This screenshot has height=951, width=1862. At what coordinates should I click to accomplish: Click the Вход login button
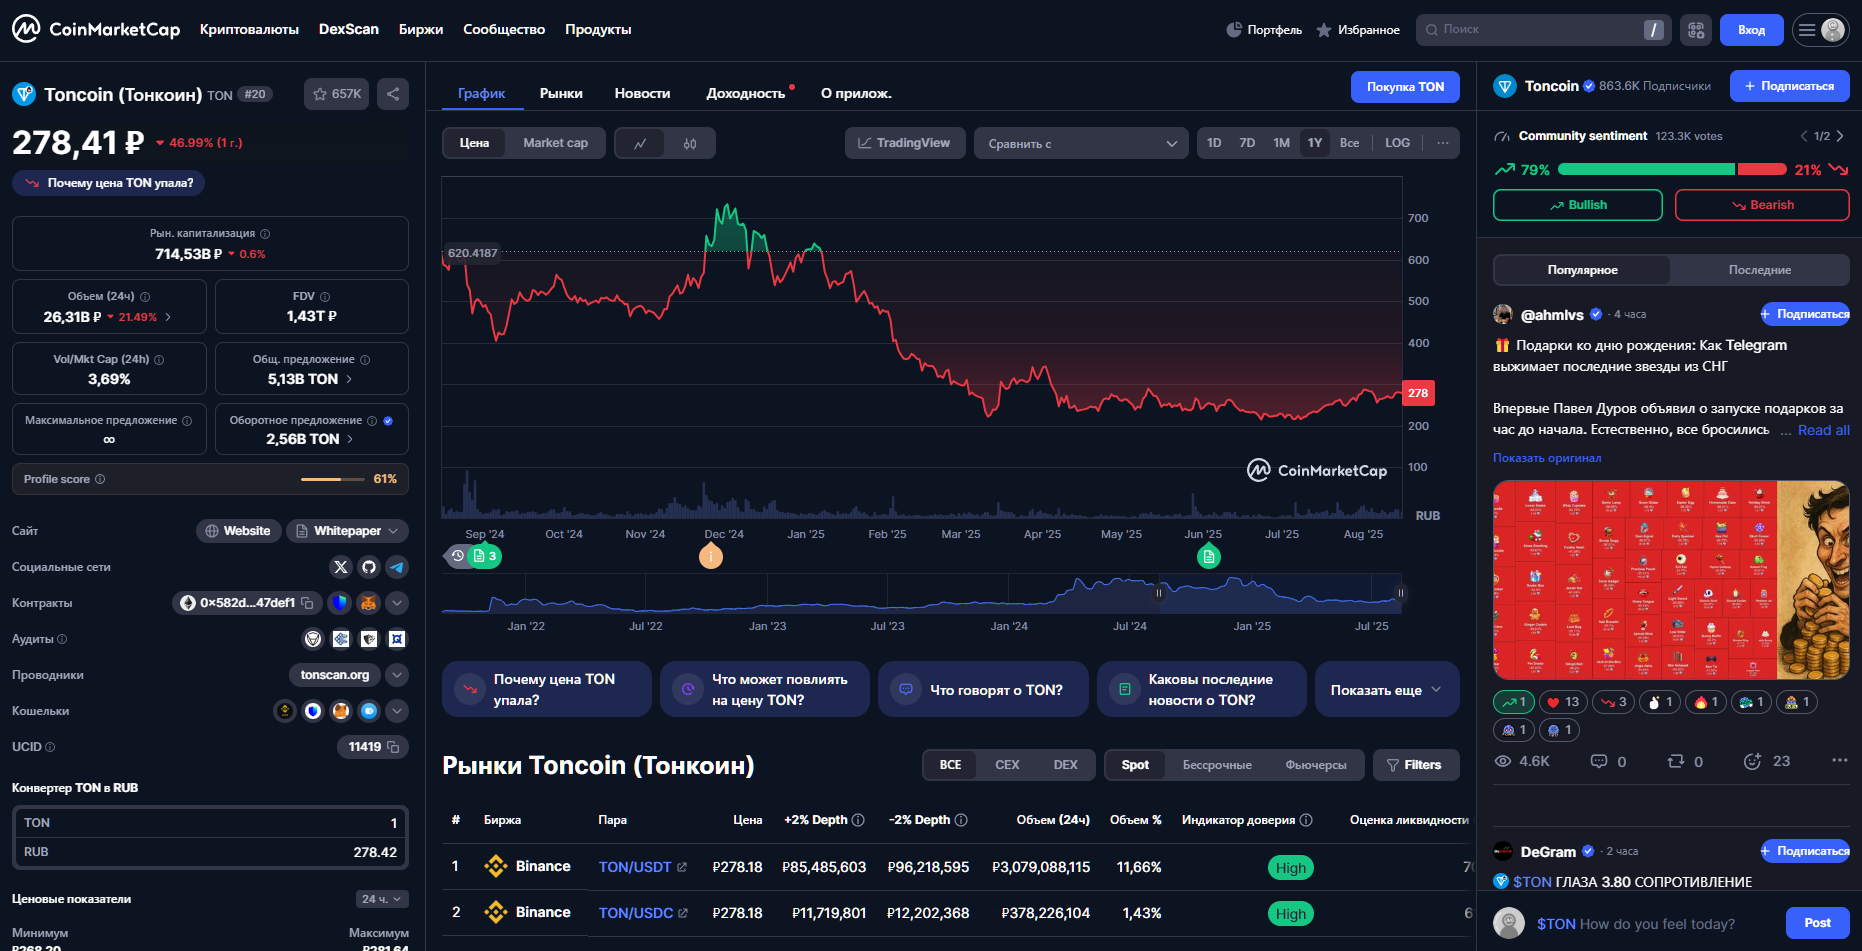[1751, 30]
